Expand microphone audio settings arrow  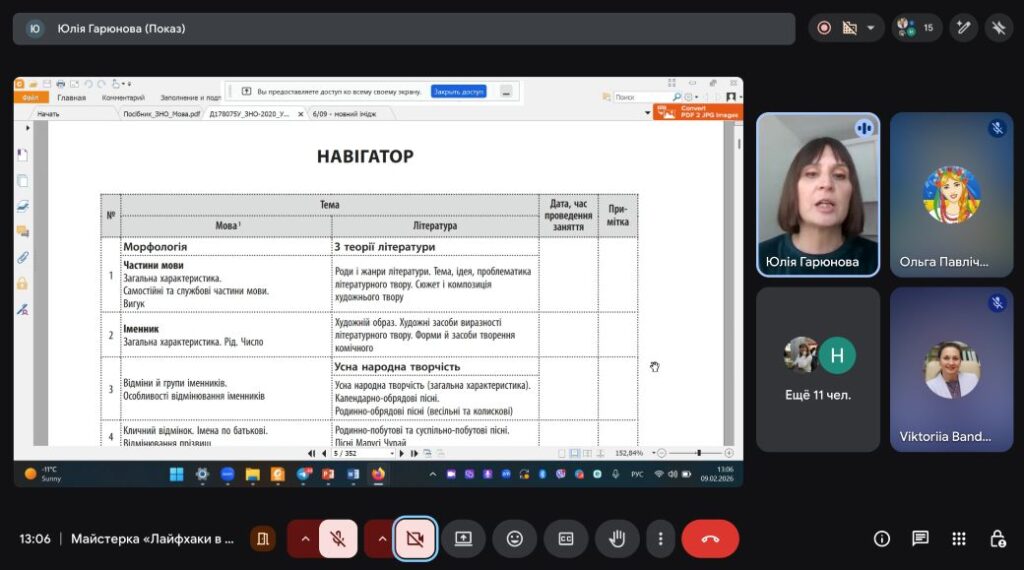point(304,539)
